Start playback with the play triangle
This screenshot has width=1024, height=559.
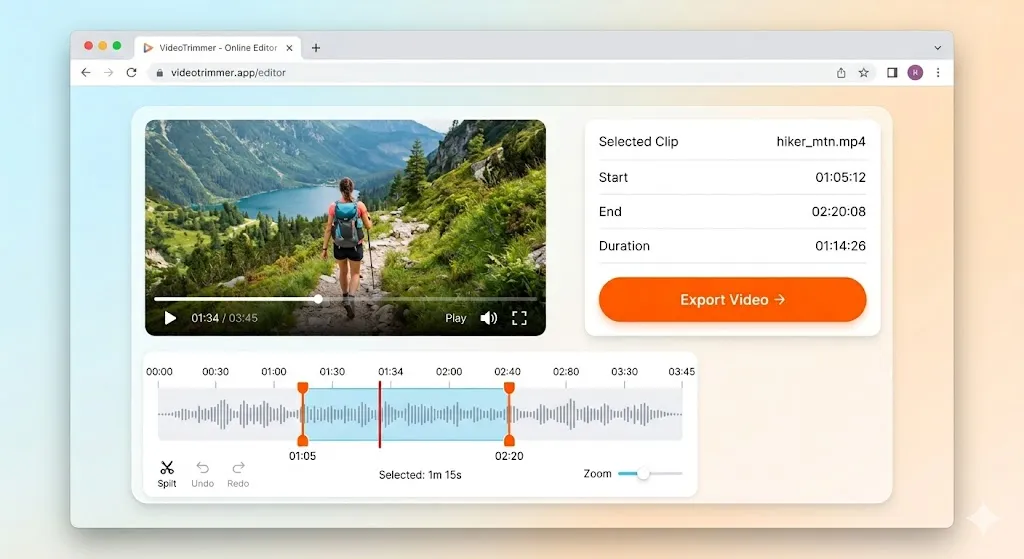170,318
